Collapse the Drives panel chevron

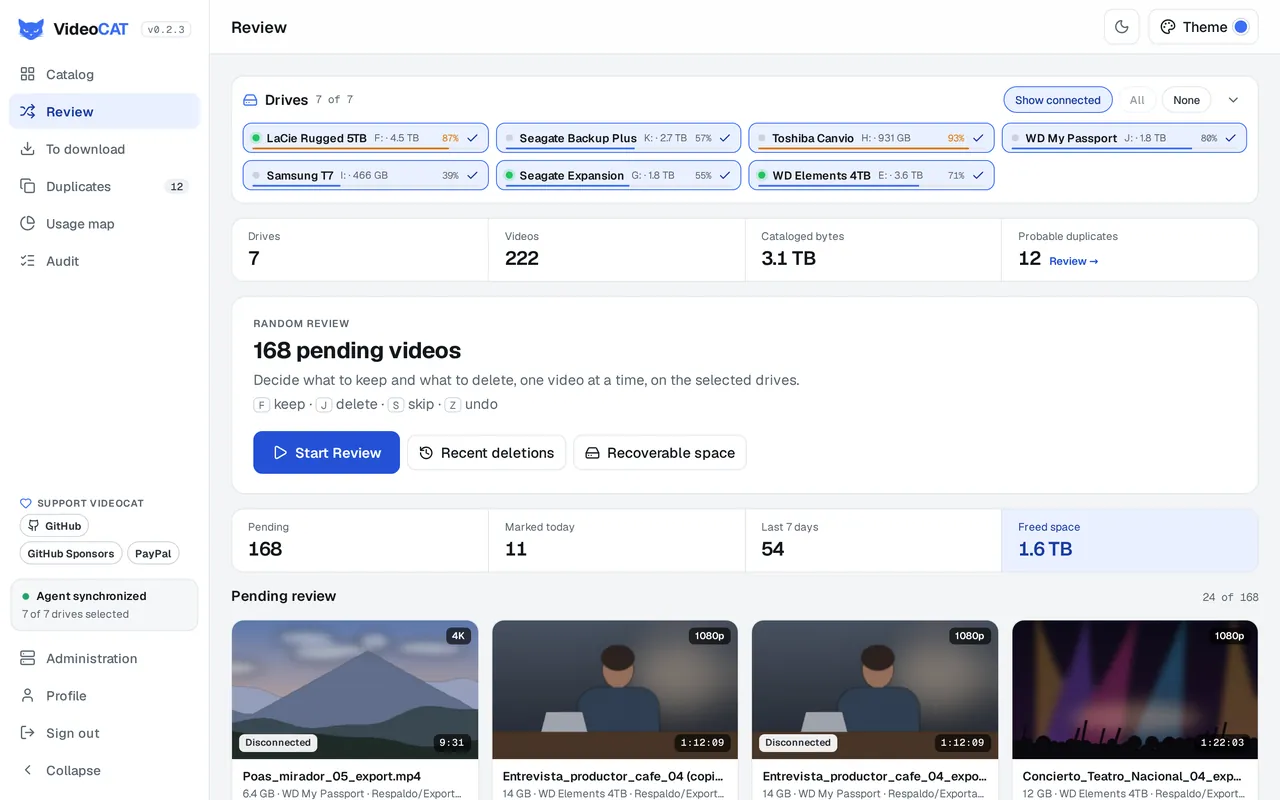1233,100
